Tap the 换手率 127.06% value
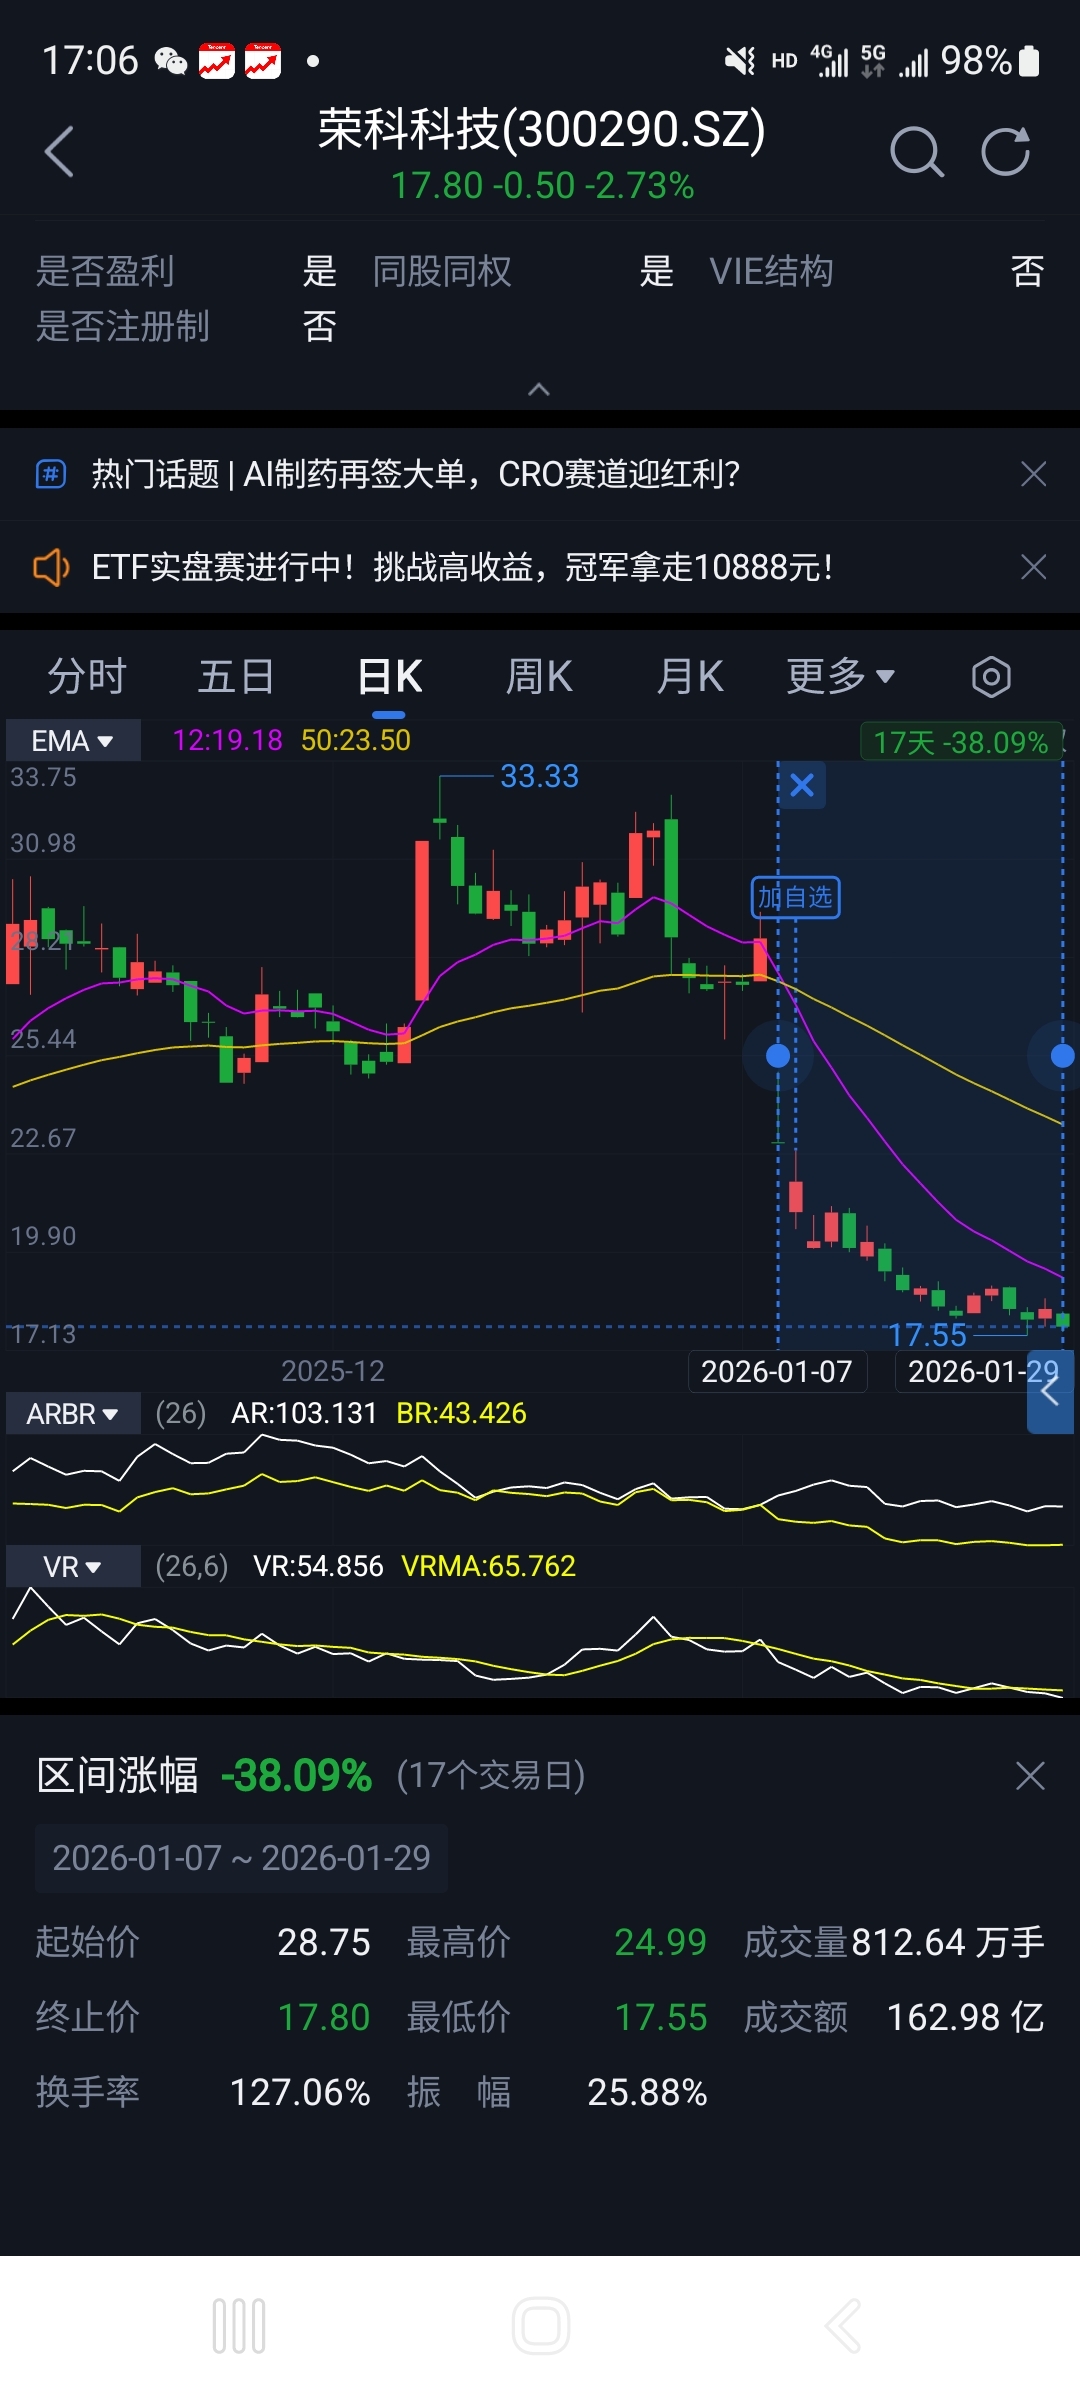 [300, 2092]
